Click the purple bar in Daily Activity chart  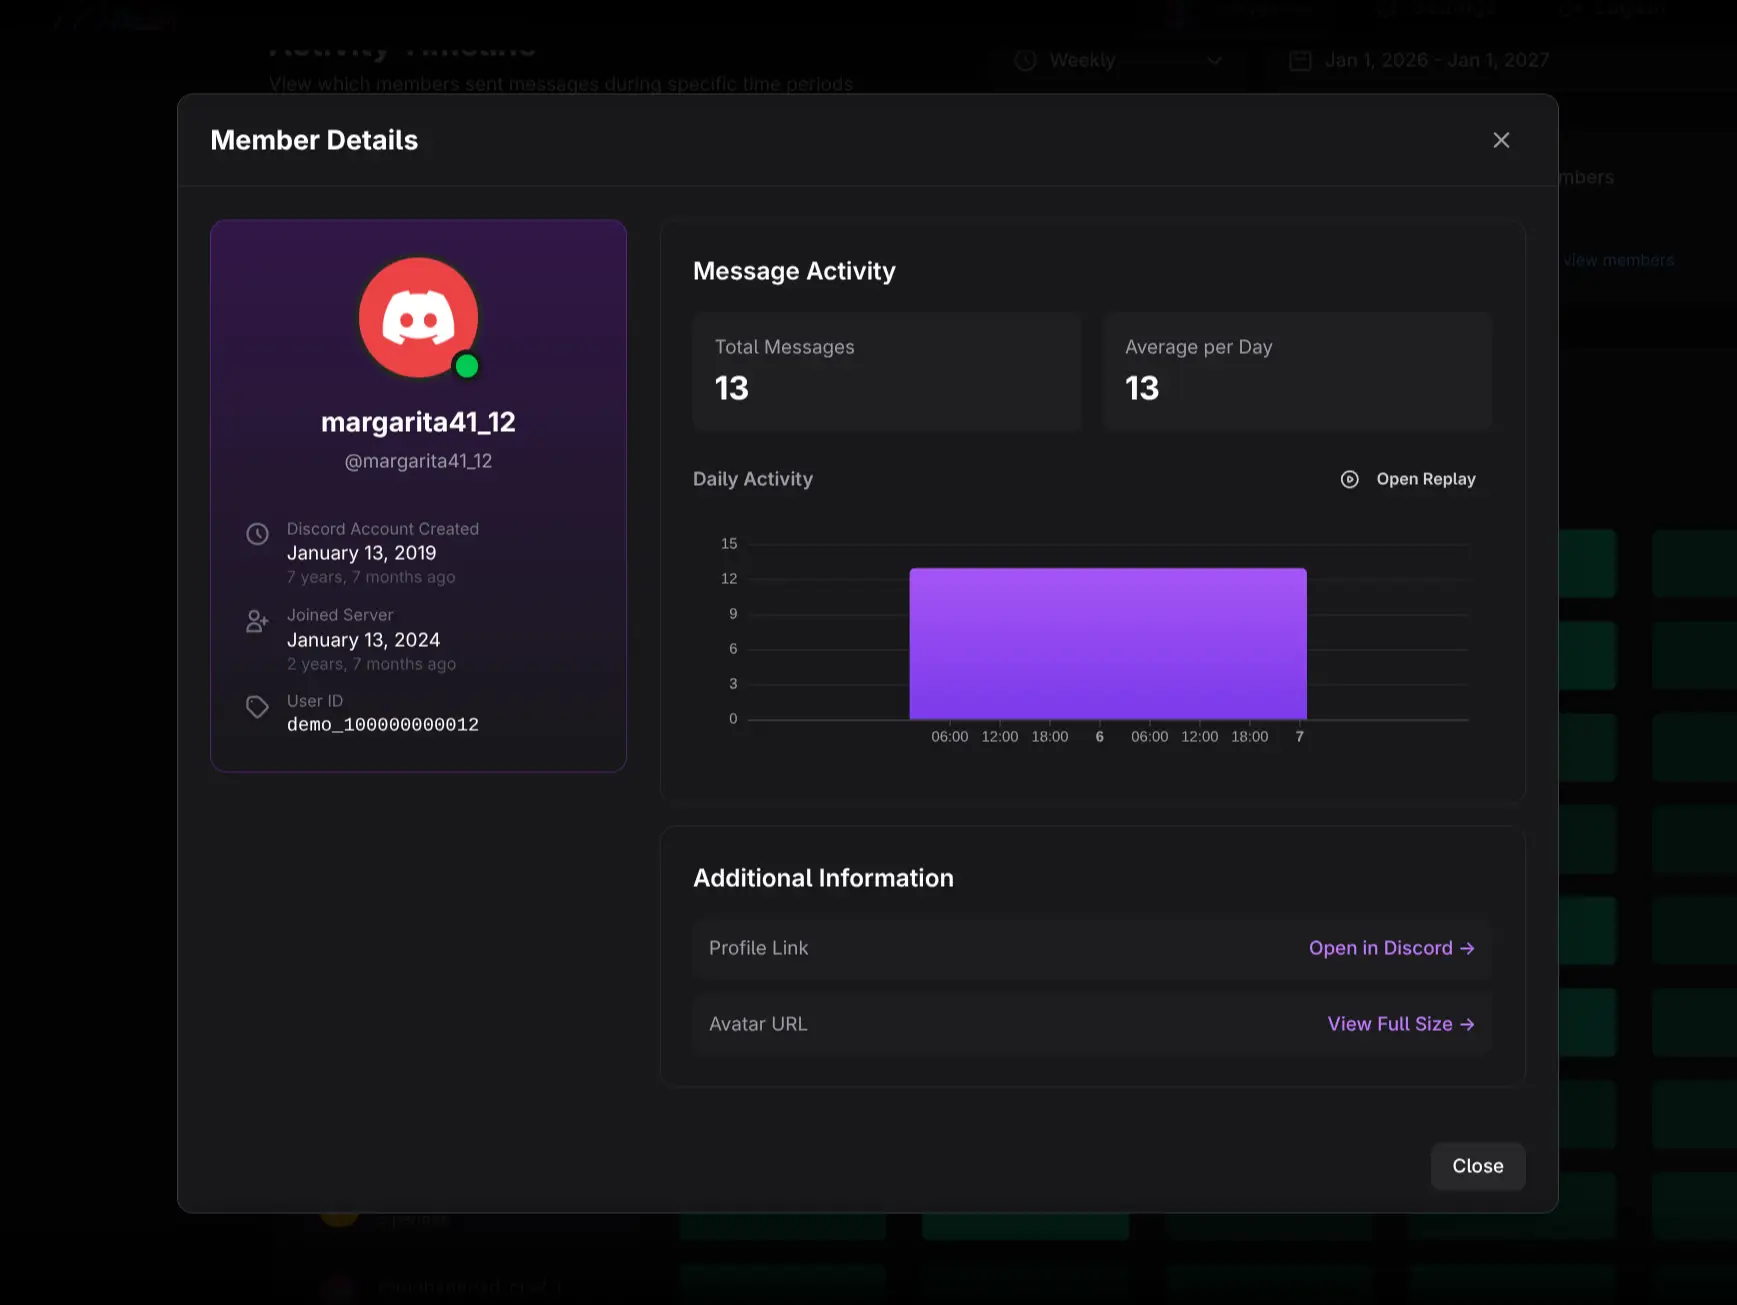[x=1108, y=644]
